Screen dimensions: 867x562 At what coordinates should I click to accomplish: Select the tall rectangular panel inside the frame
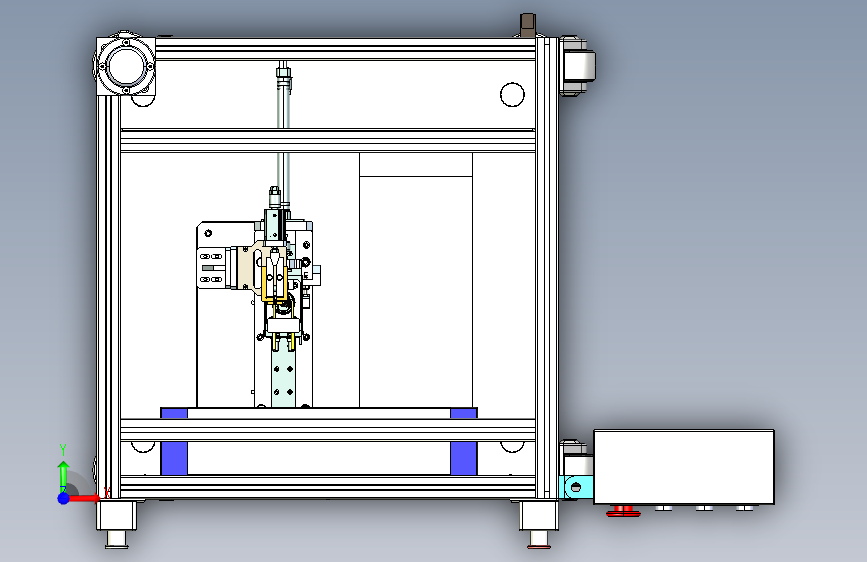tap(416, 280)
